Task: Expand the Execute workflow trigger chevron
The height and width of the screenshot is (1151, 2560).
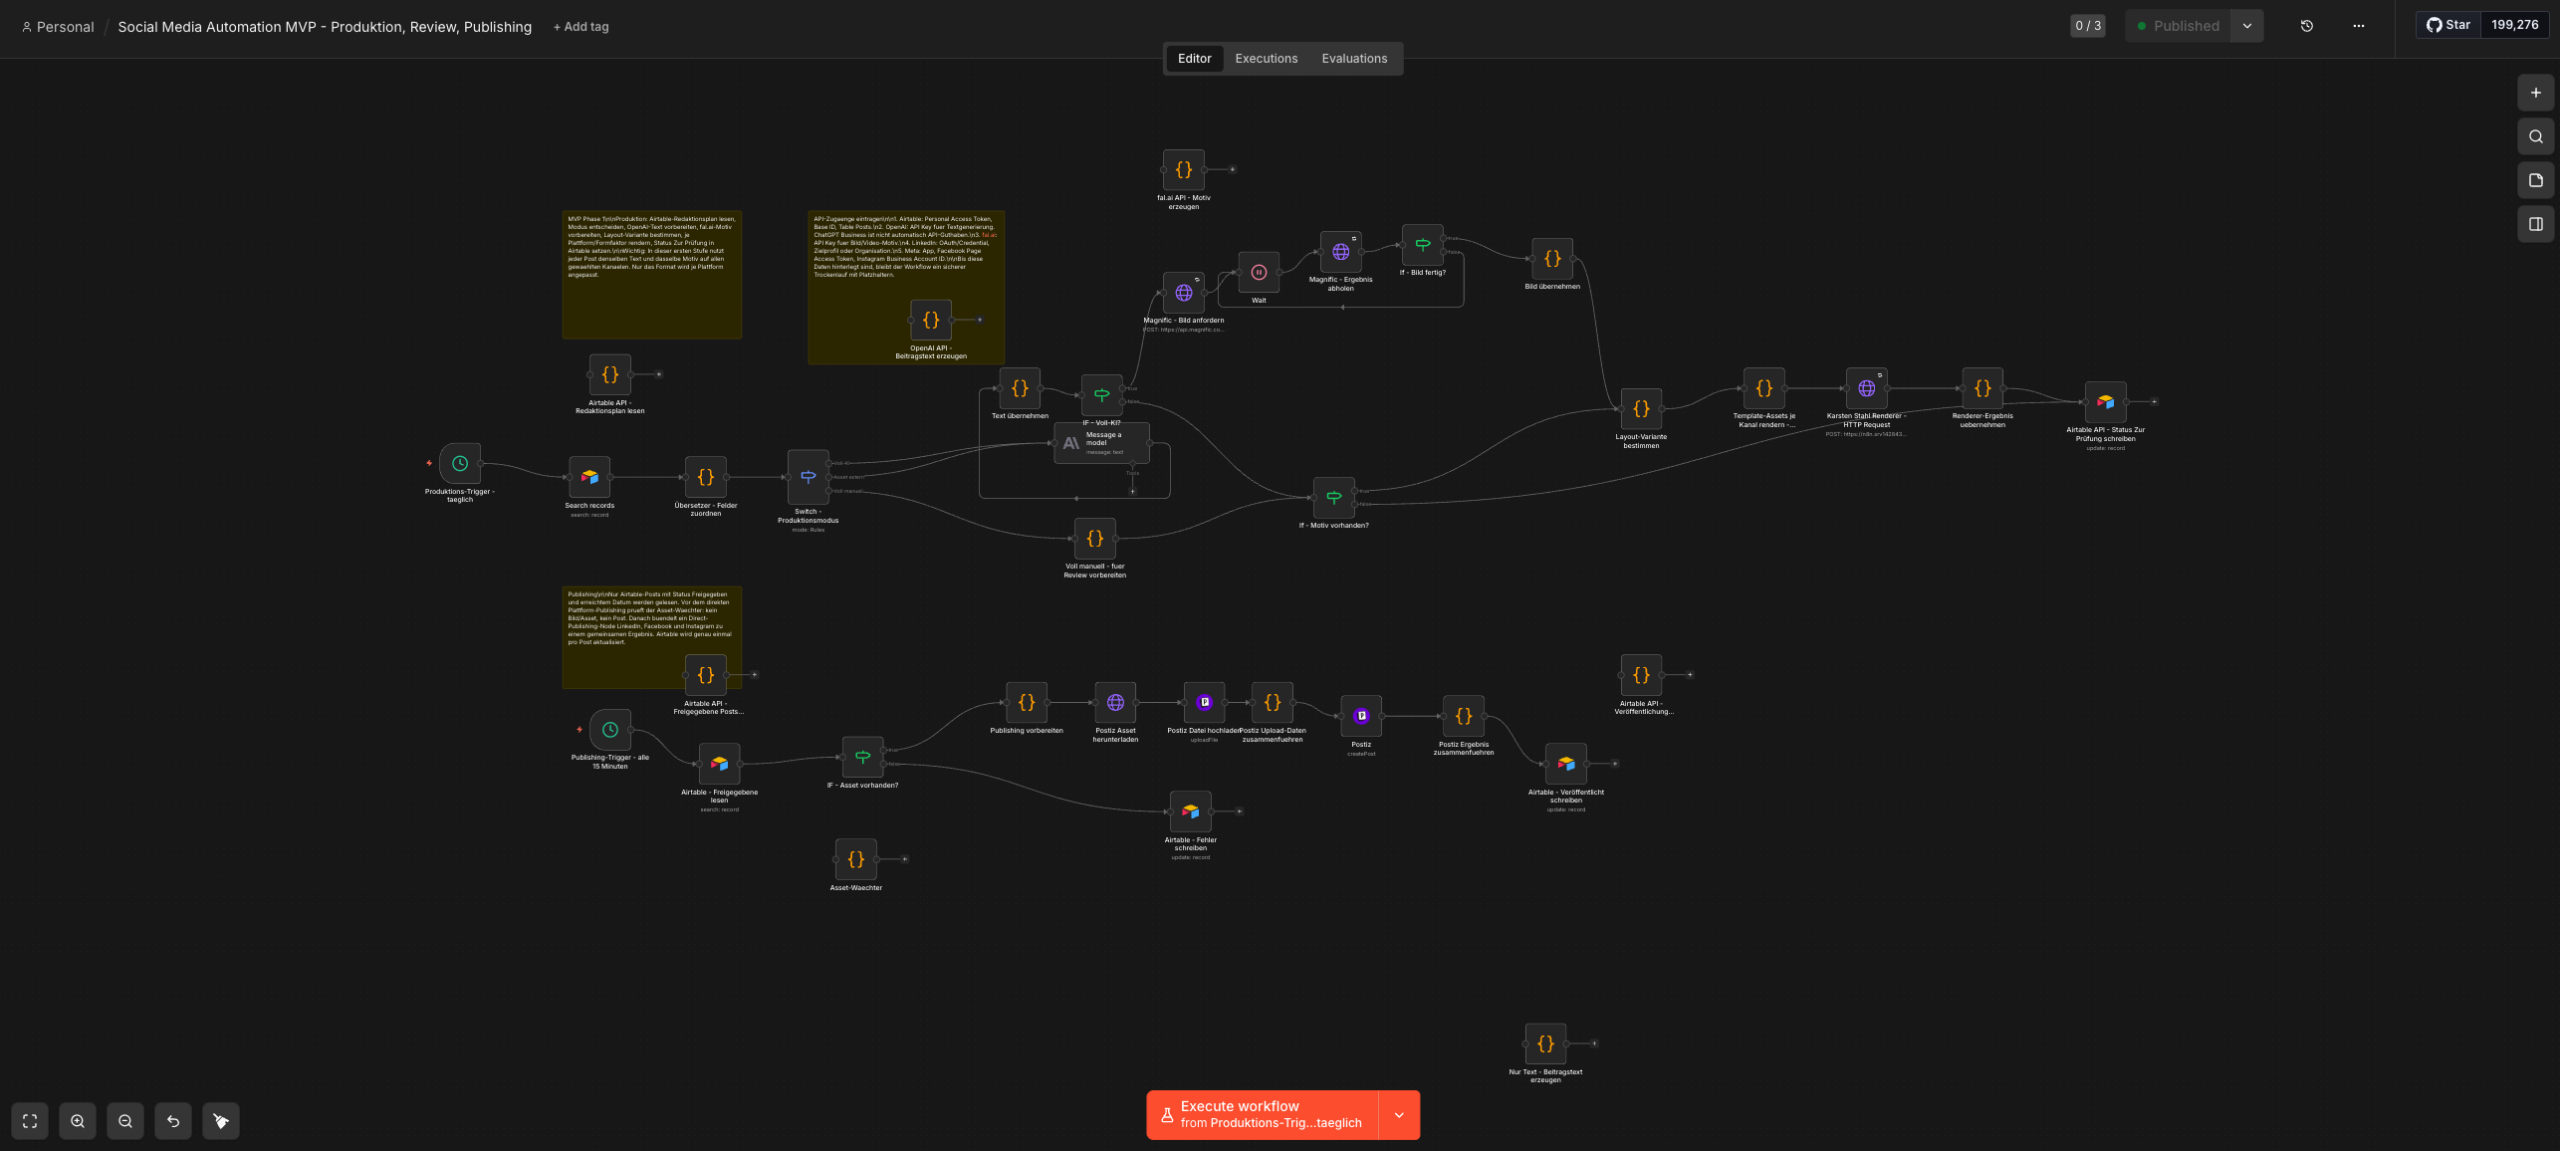Action: pyautogui.click(x=1399, y=1115)
